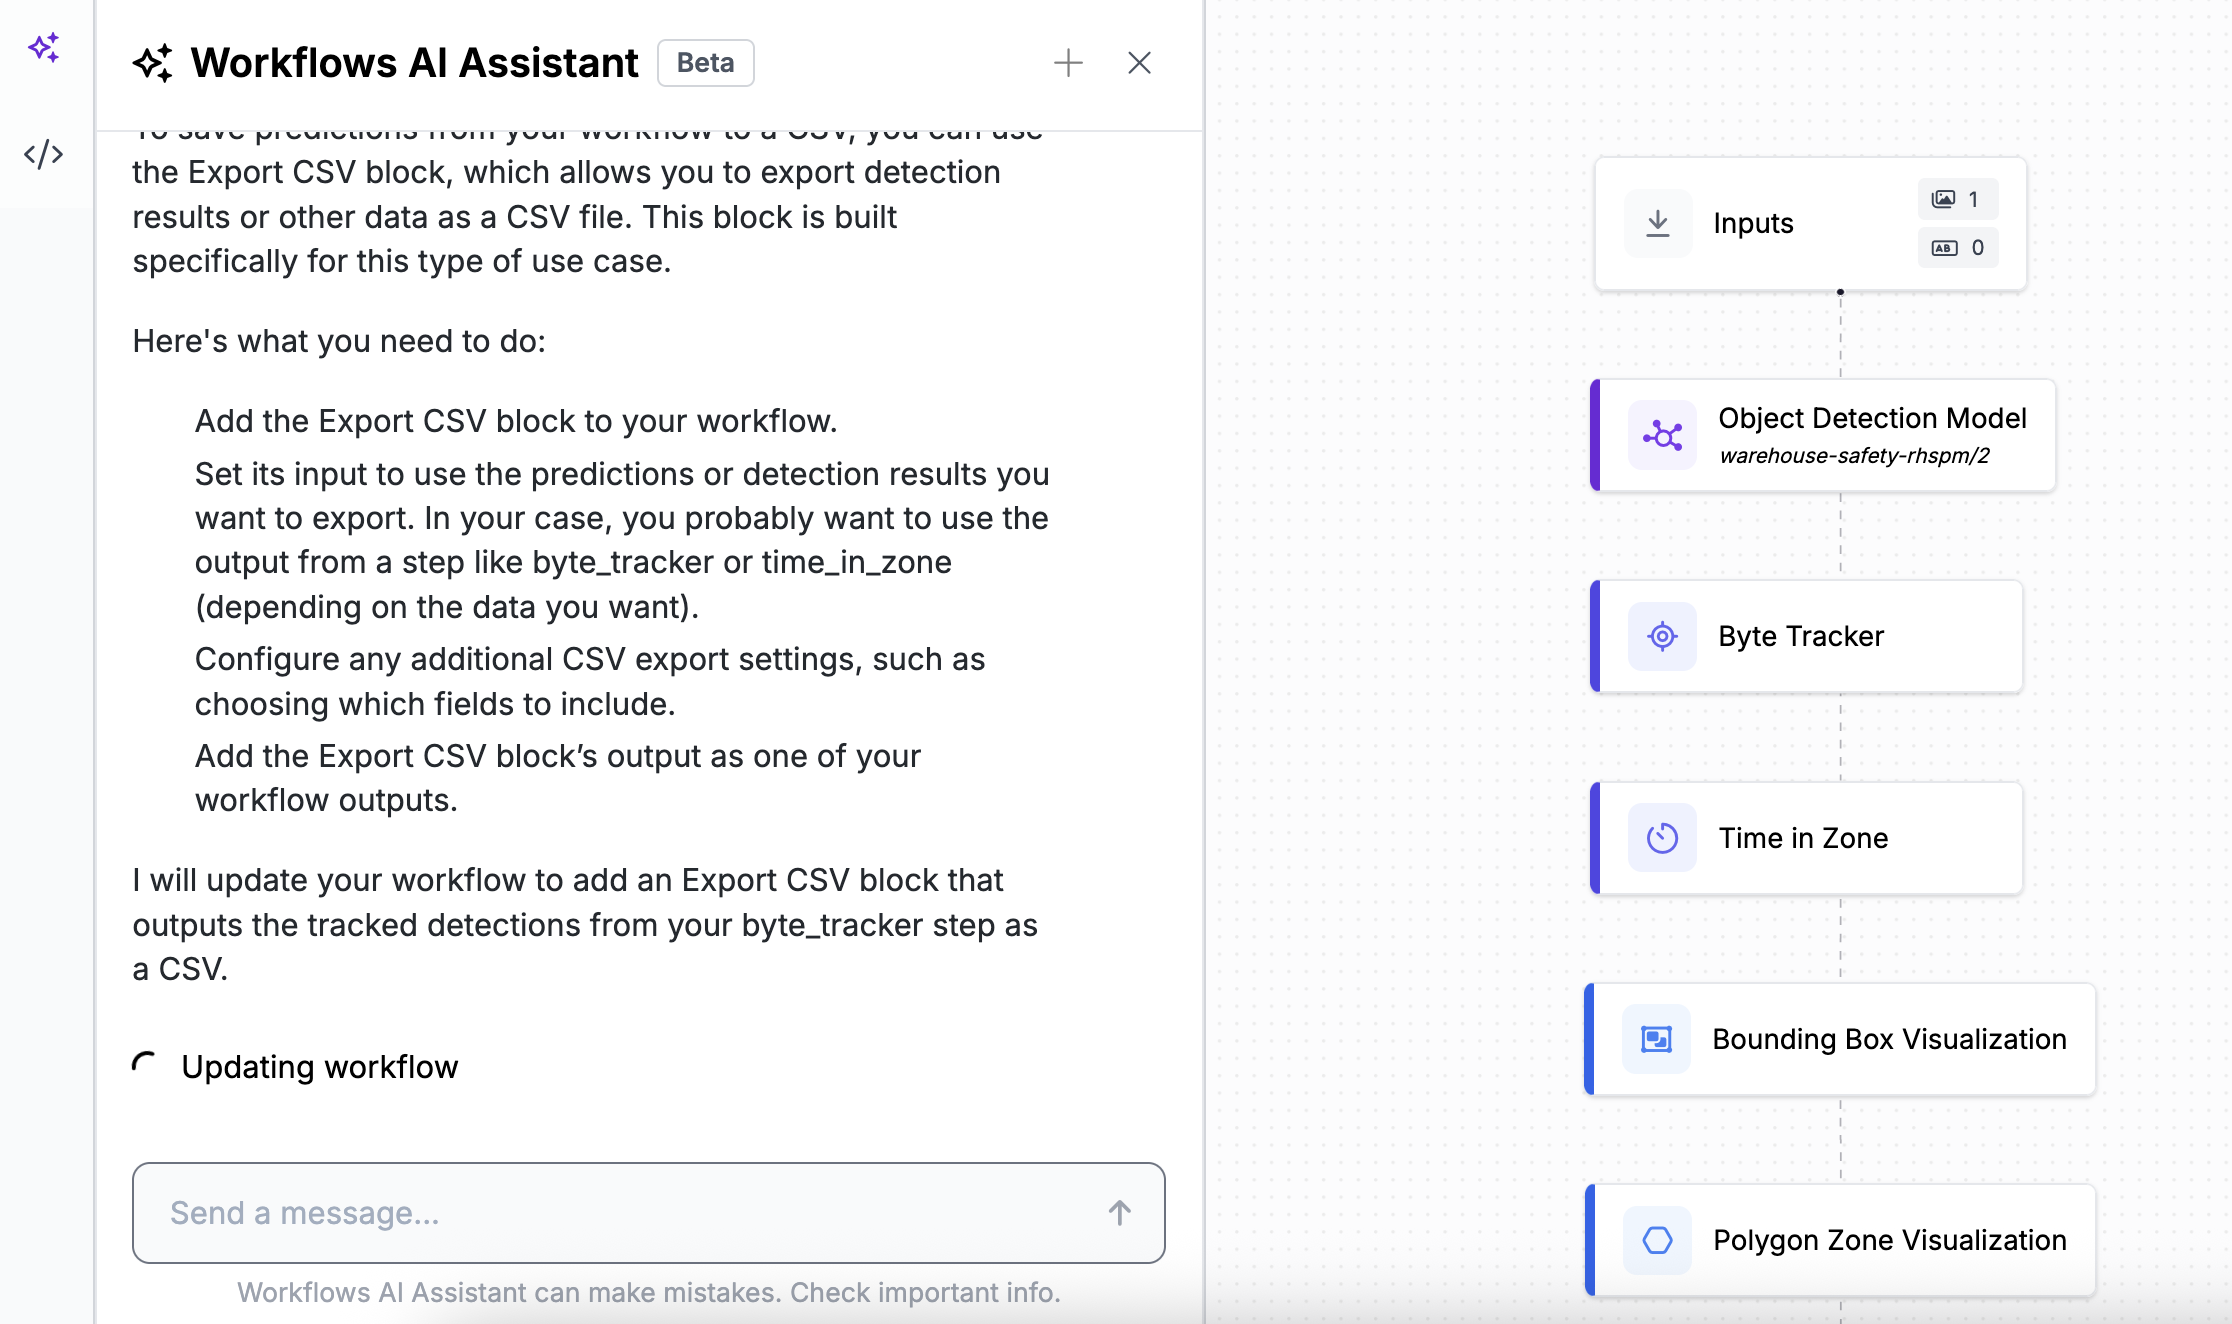Open the code view sidebar icon
Screen dimensions: 2232x1324
(x=44, y=154)
